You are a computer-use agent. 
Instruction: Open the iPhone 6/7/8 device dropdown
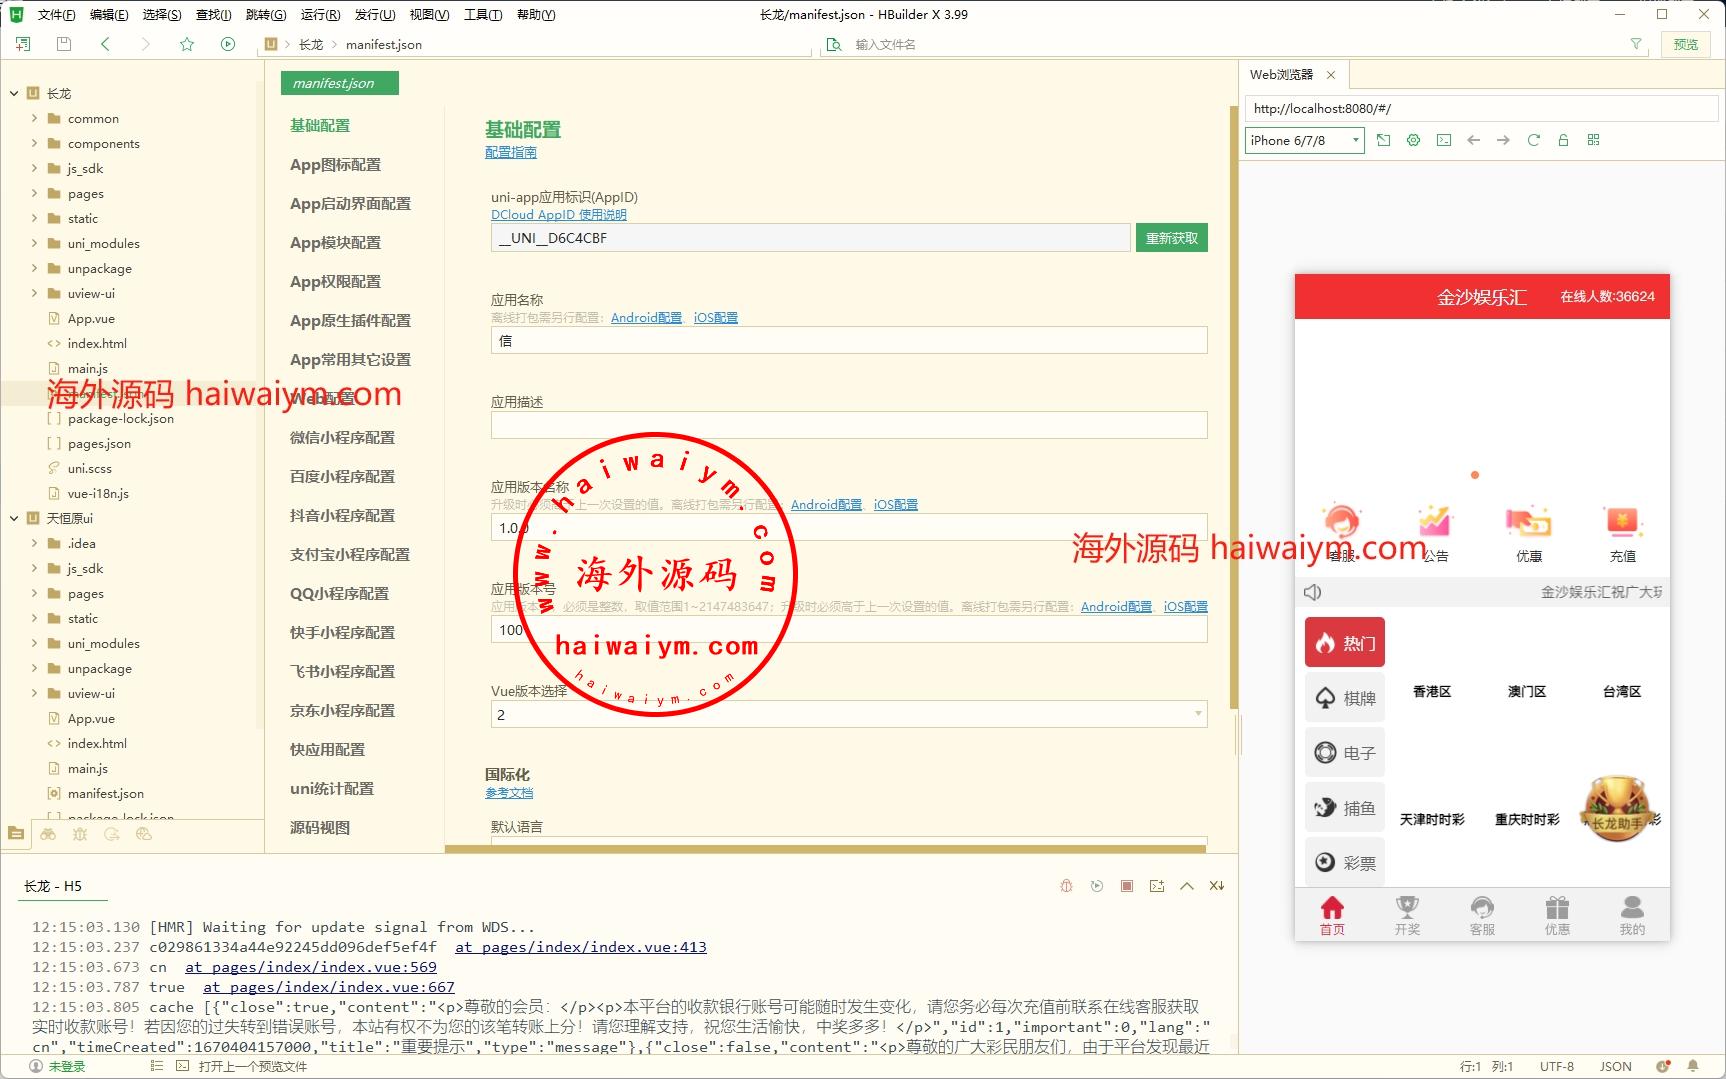point(1304,140)
